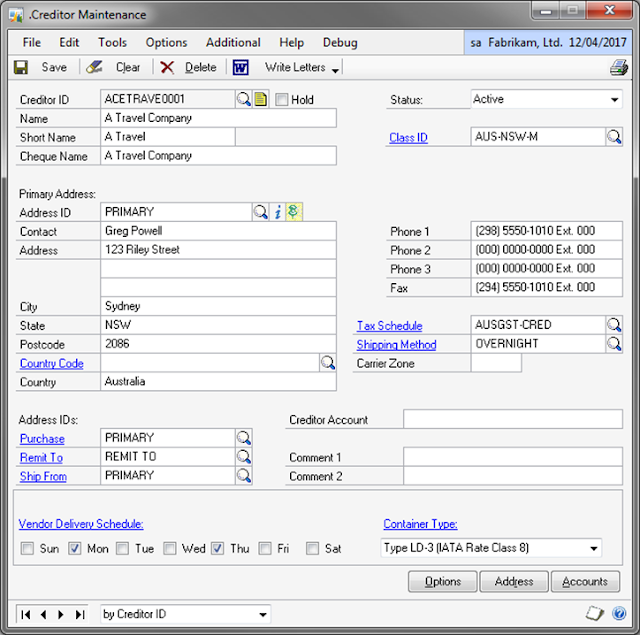Follow the Tax Schedule link

point(389,326)
